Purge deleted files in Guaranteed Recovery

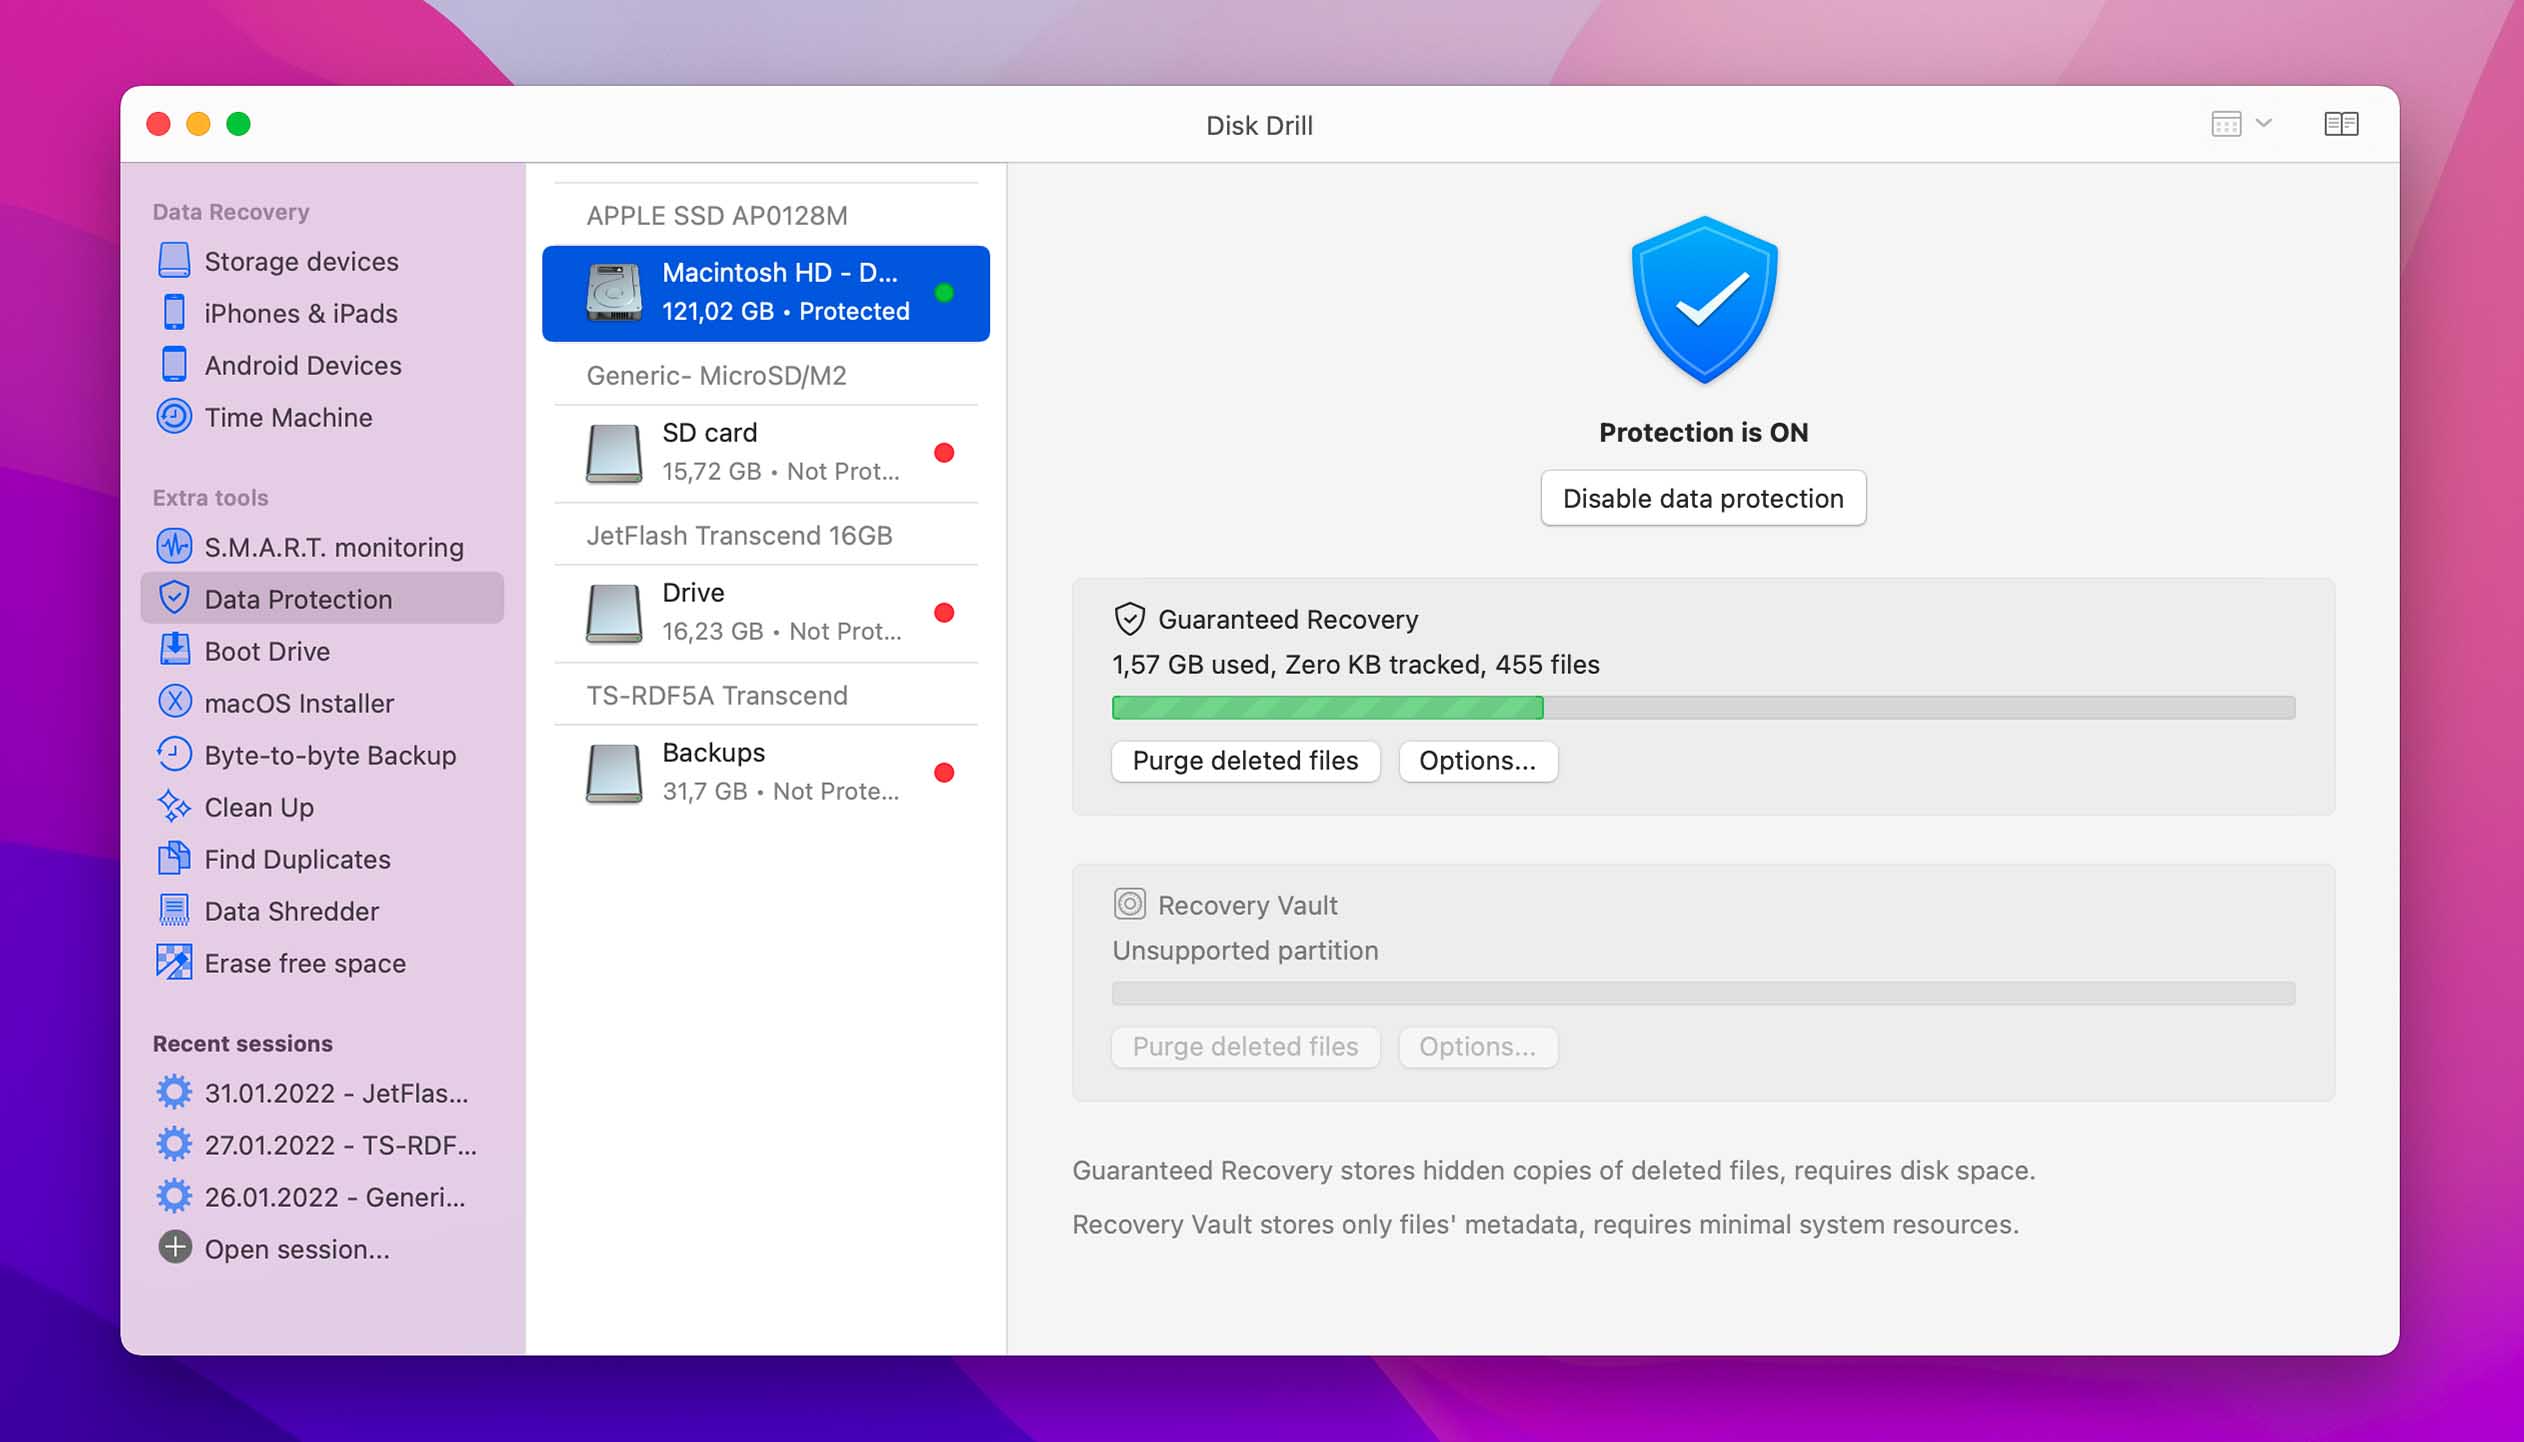[x=1245, y=761]
